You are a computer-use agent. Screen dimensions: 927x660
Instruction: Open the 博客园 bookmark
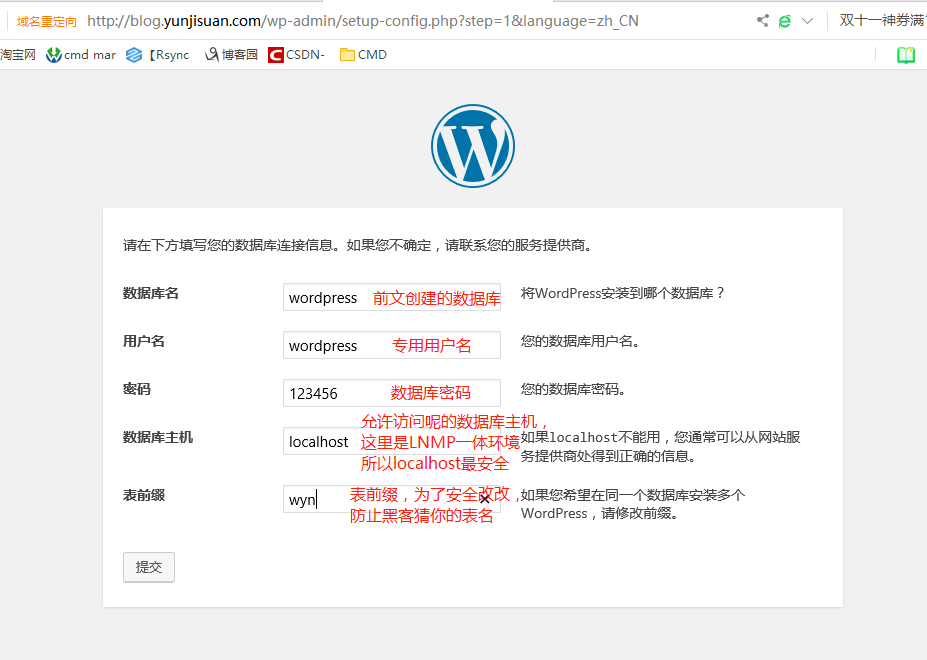tap(231, 55)
